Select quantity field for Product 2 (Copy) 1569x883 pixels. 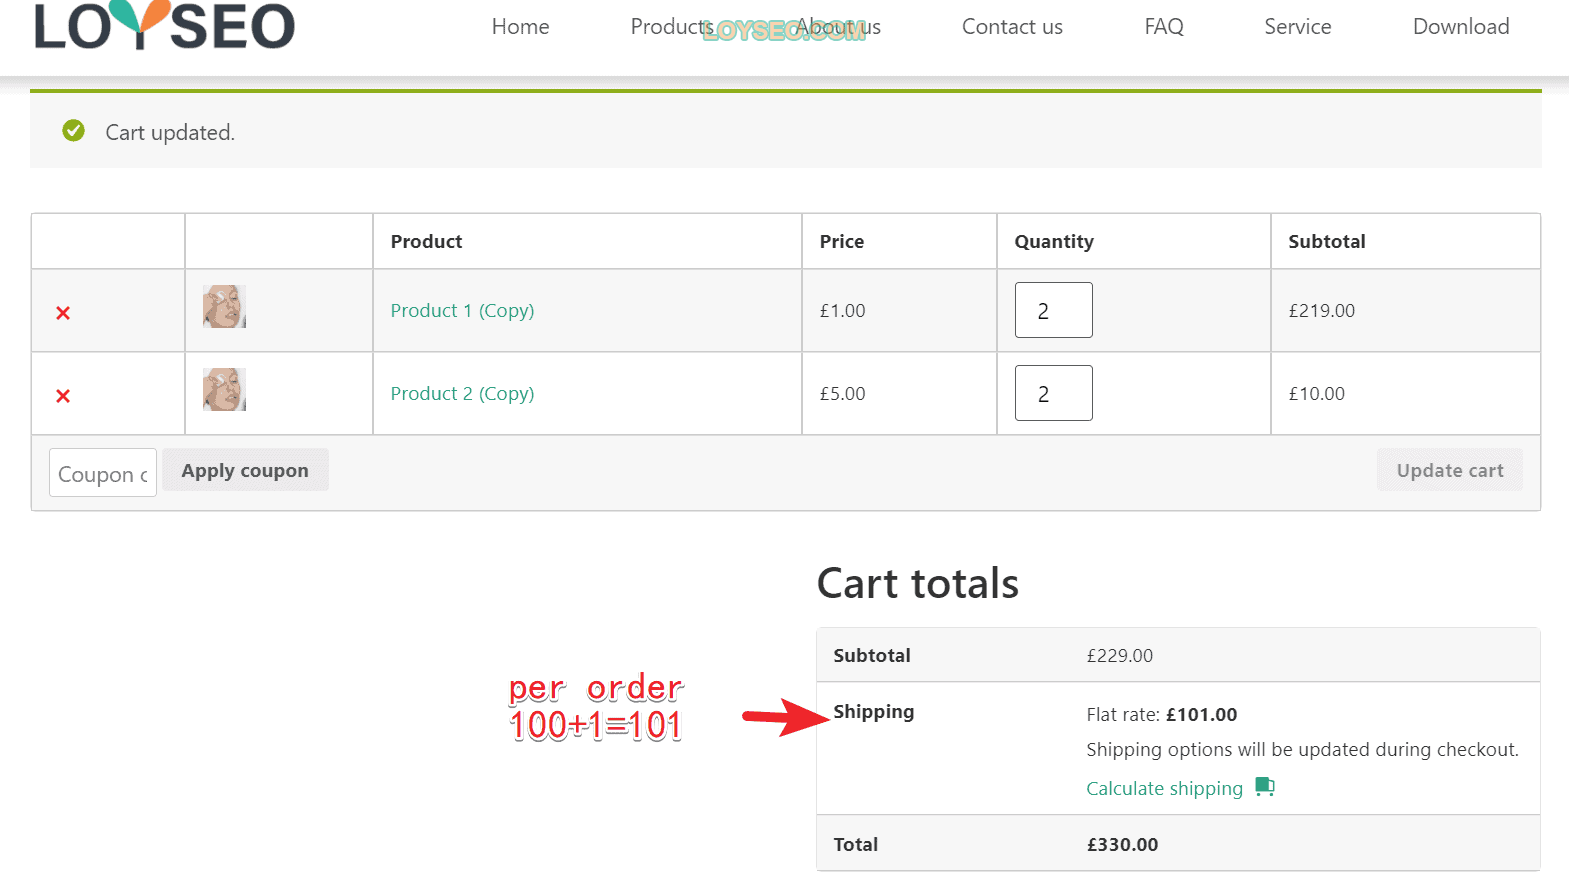1054,393
